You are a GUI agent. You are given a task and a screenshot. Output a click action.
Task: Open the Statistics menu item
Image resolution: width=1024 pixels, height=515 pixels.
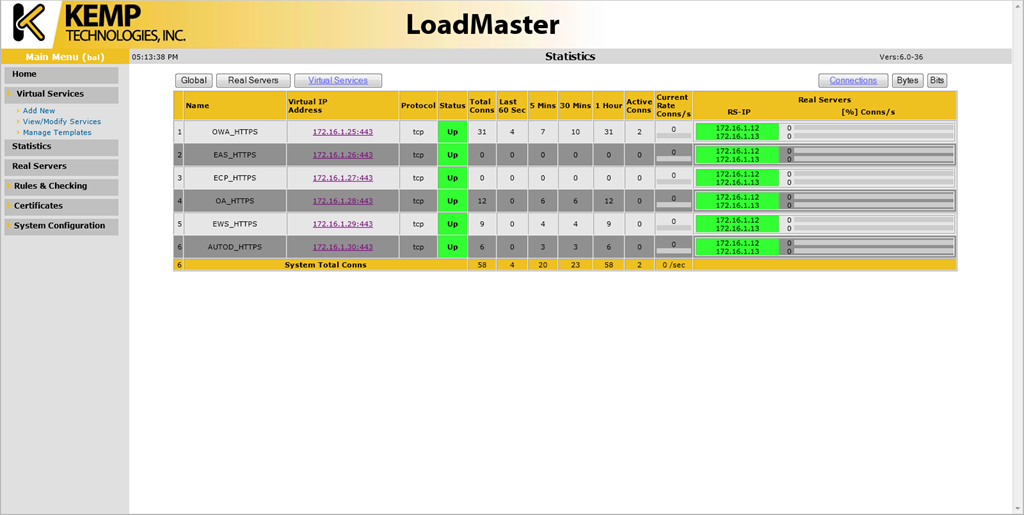(61, 147)
